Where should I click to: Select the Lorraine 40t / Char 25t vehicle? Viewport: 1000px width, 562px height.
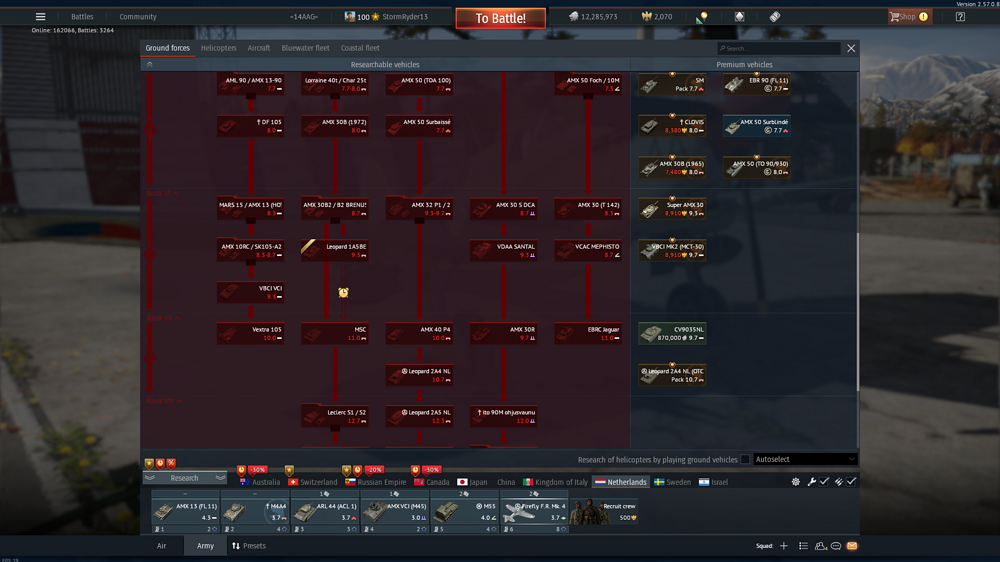[335, 84]
